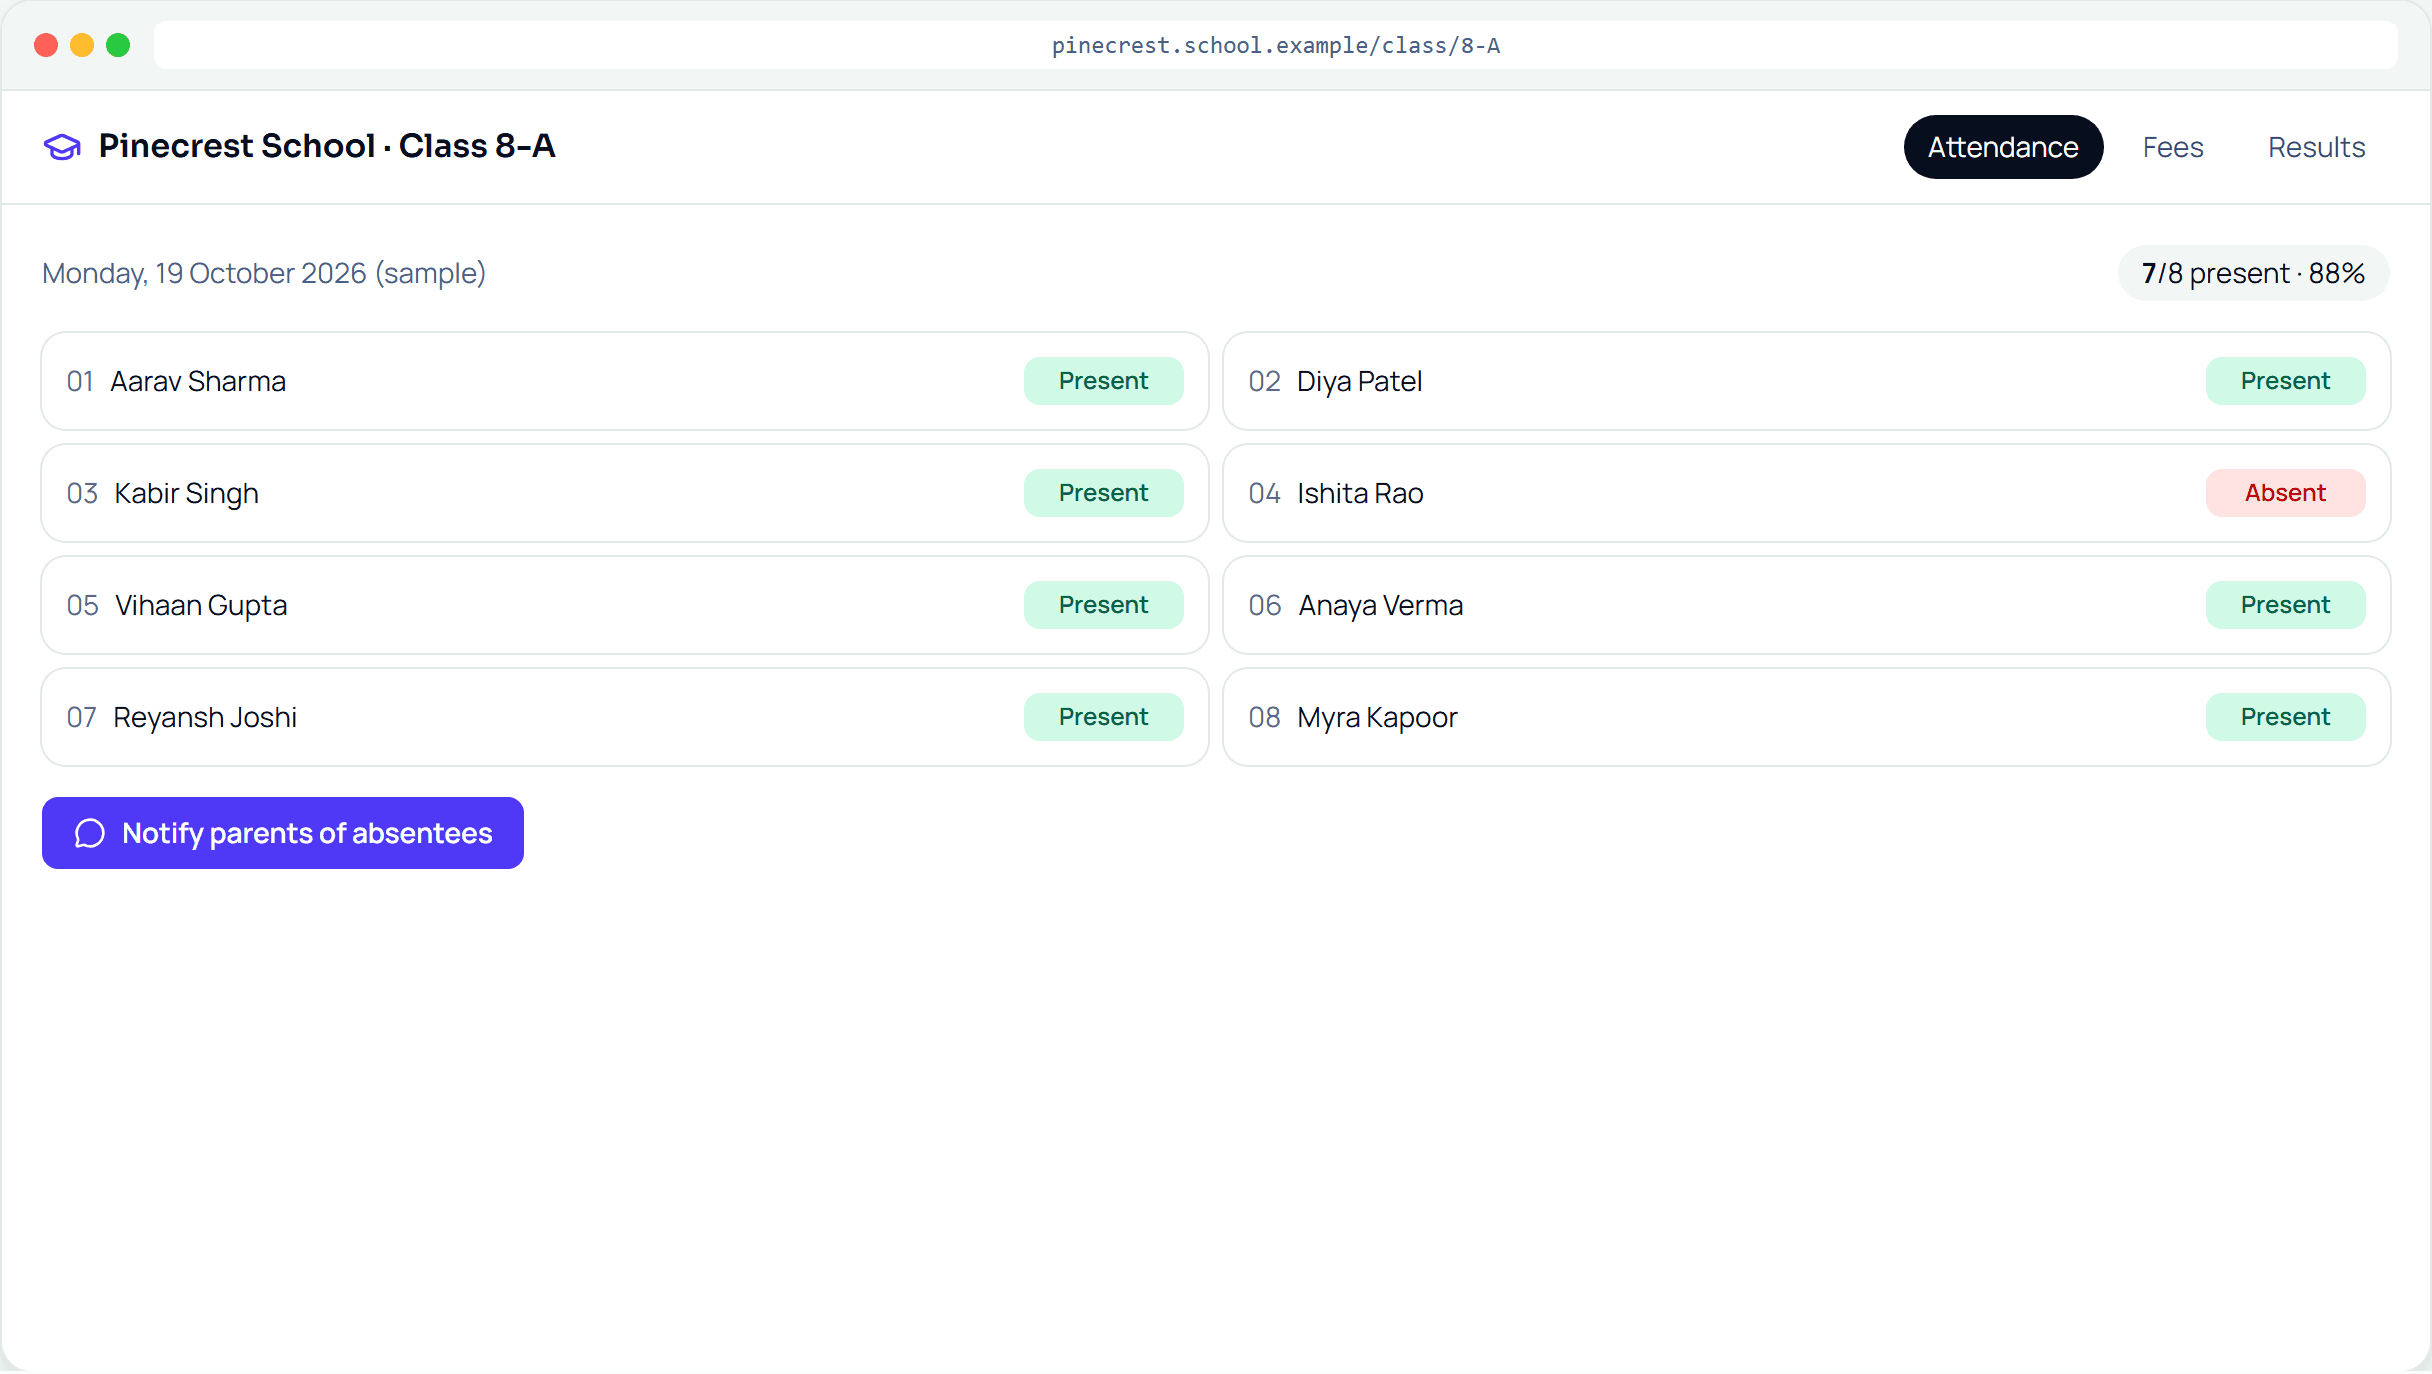Viewport: 2432px width, 1374px height.
Task: Select student name Vihaan Gupta
Action: click(201, 605)
